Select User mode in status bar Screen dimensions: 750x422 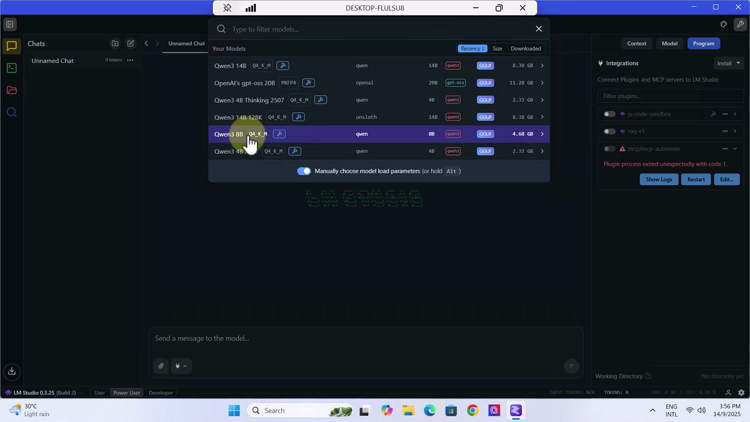(99, 392)
